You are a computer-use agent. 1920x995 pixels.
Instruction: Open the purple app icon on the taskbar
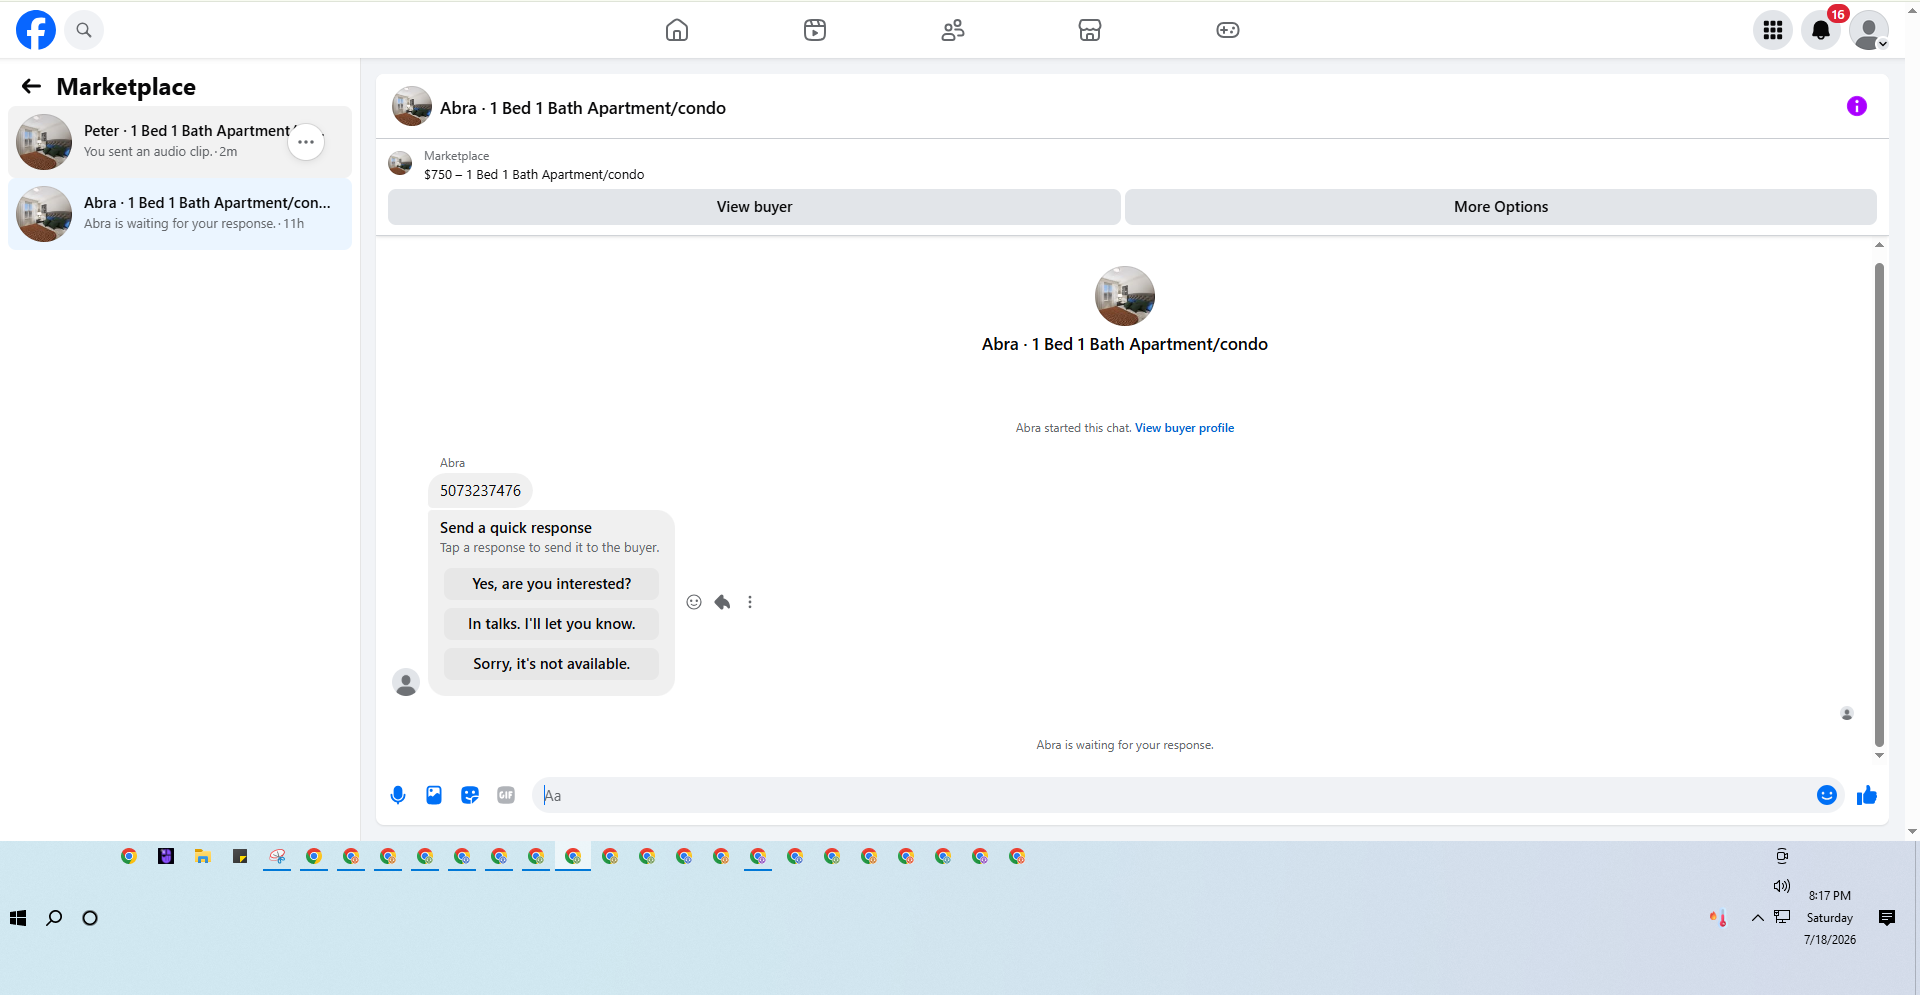166,856
